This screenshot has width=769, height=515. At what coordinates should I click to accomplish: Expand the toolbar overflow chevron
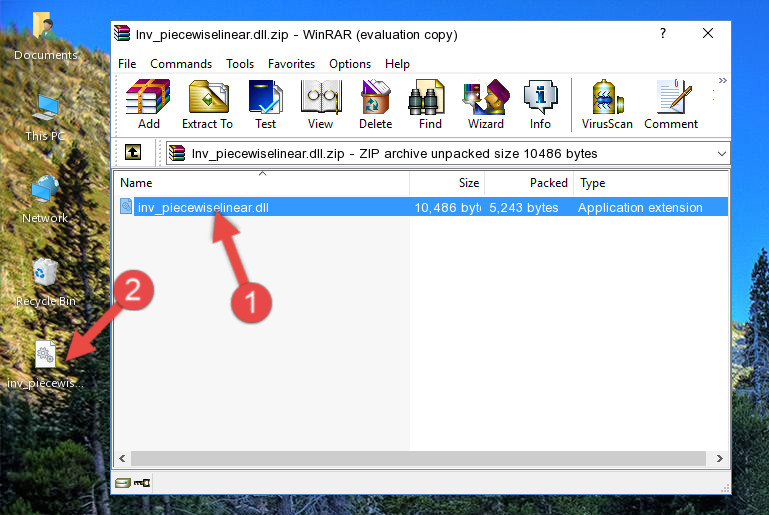722,80
